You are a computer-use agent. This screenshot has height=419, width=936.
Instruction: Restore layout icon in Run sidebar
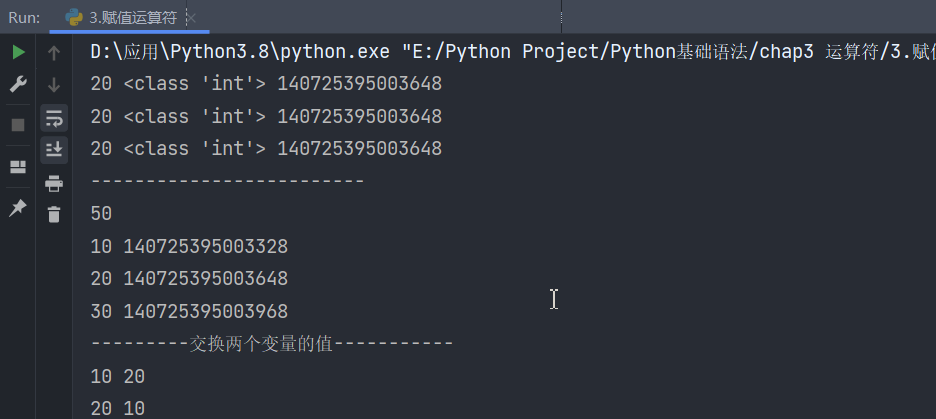click(x=19, y=167)
